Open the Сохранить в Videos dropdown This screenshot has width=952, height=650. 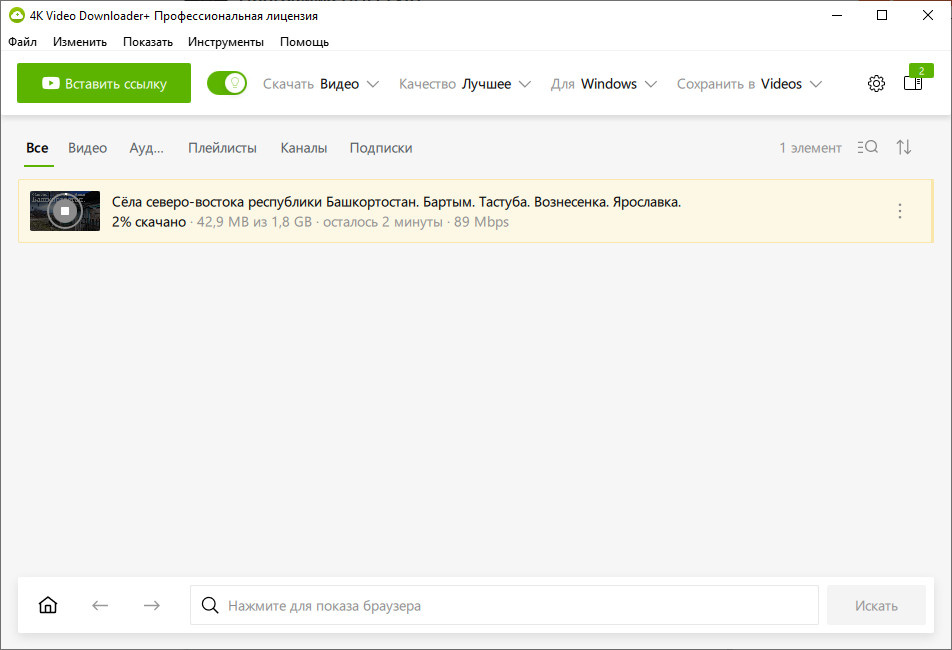coord(749,84)
